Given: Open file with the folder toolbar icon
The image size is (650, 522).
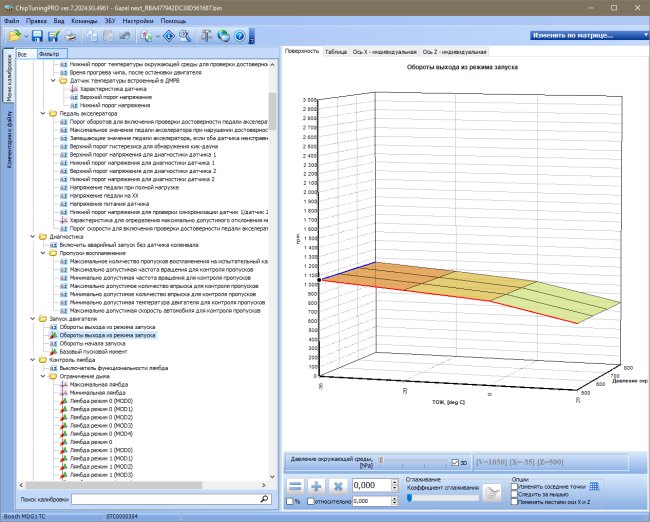Looking at the screenshot, I should [15, 36].
